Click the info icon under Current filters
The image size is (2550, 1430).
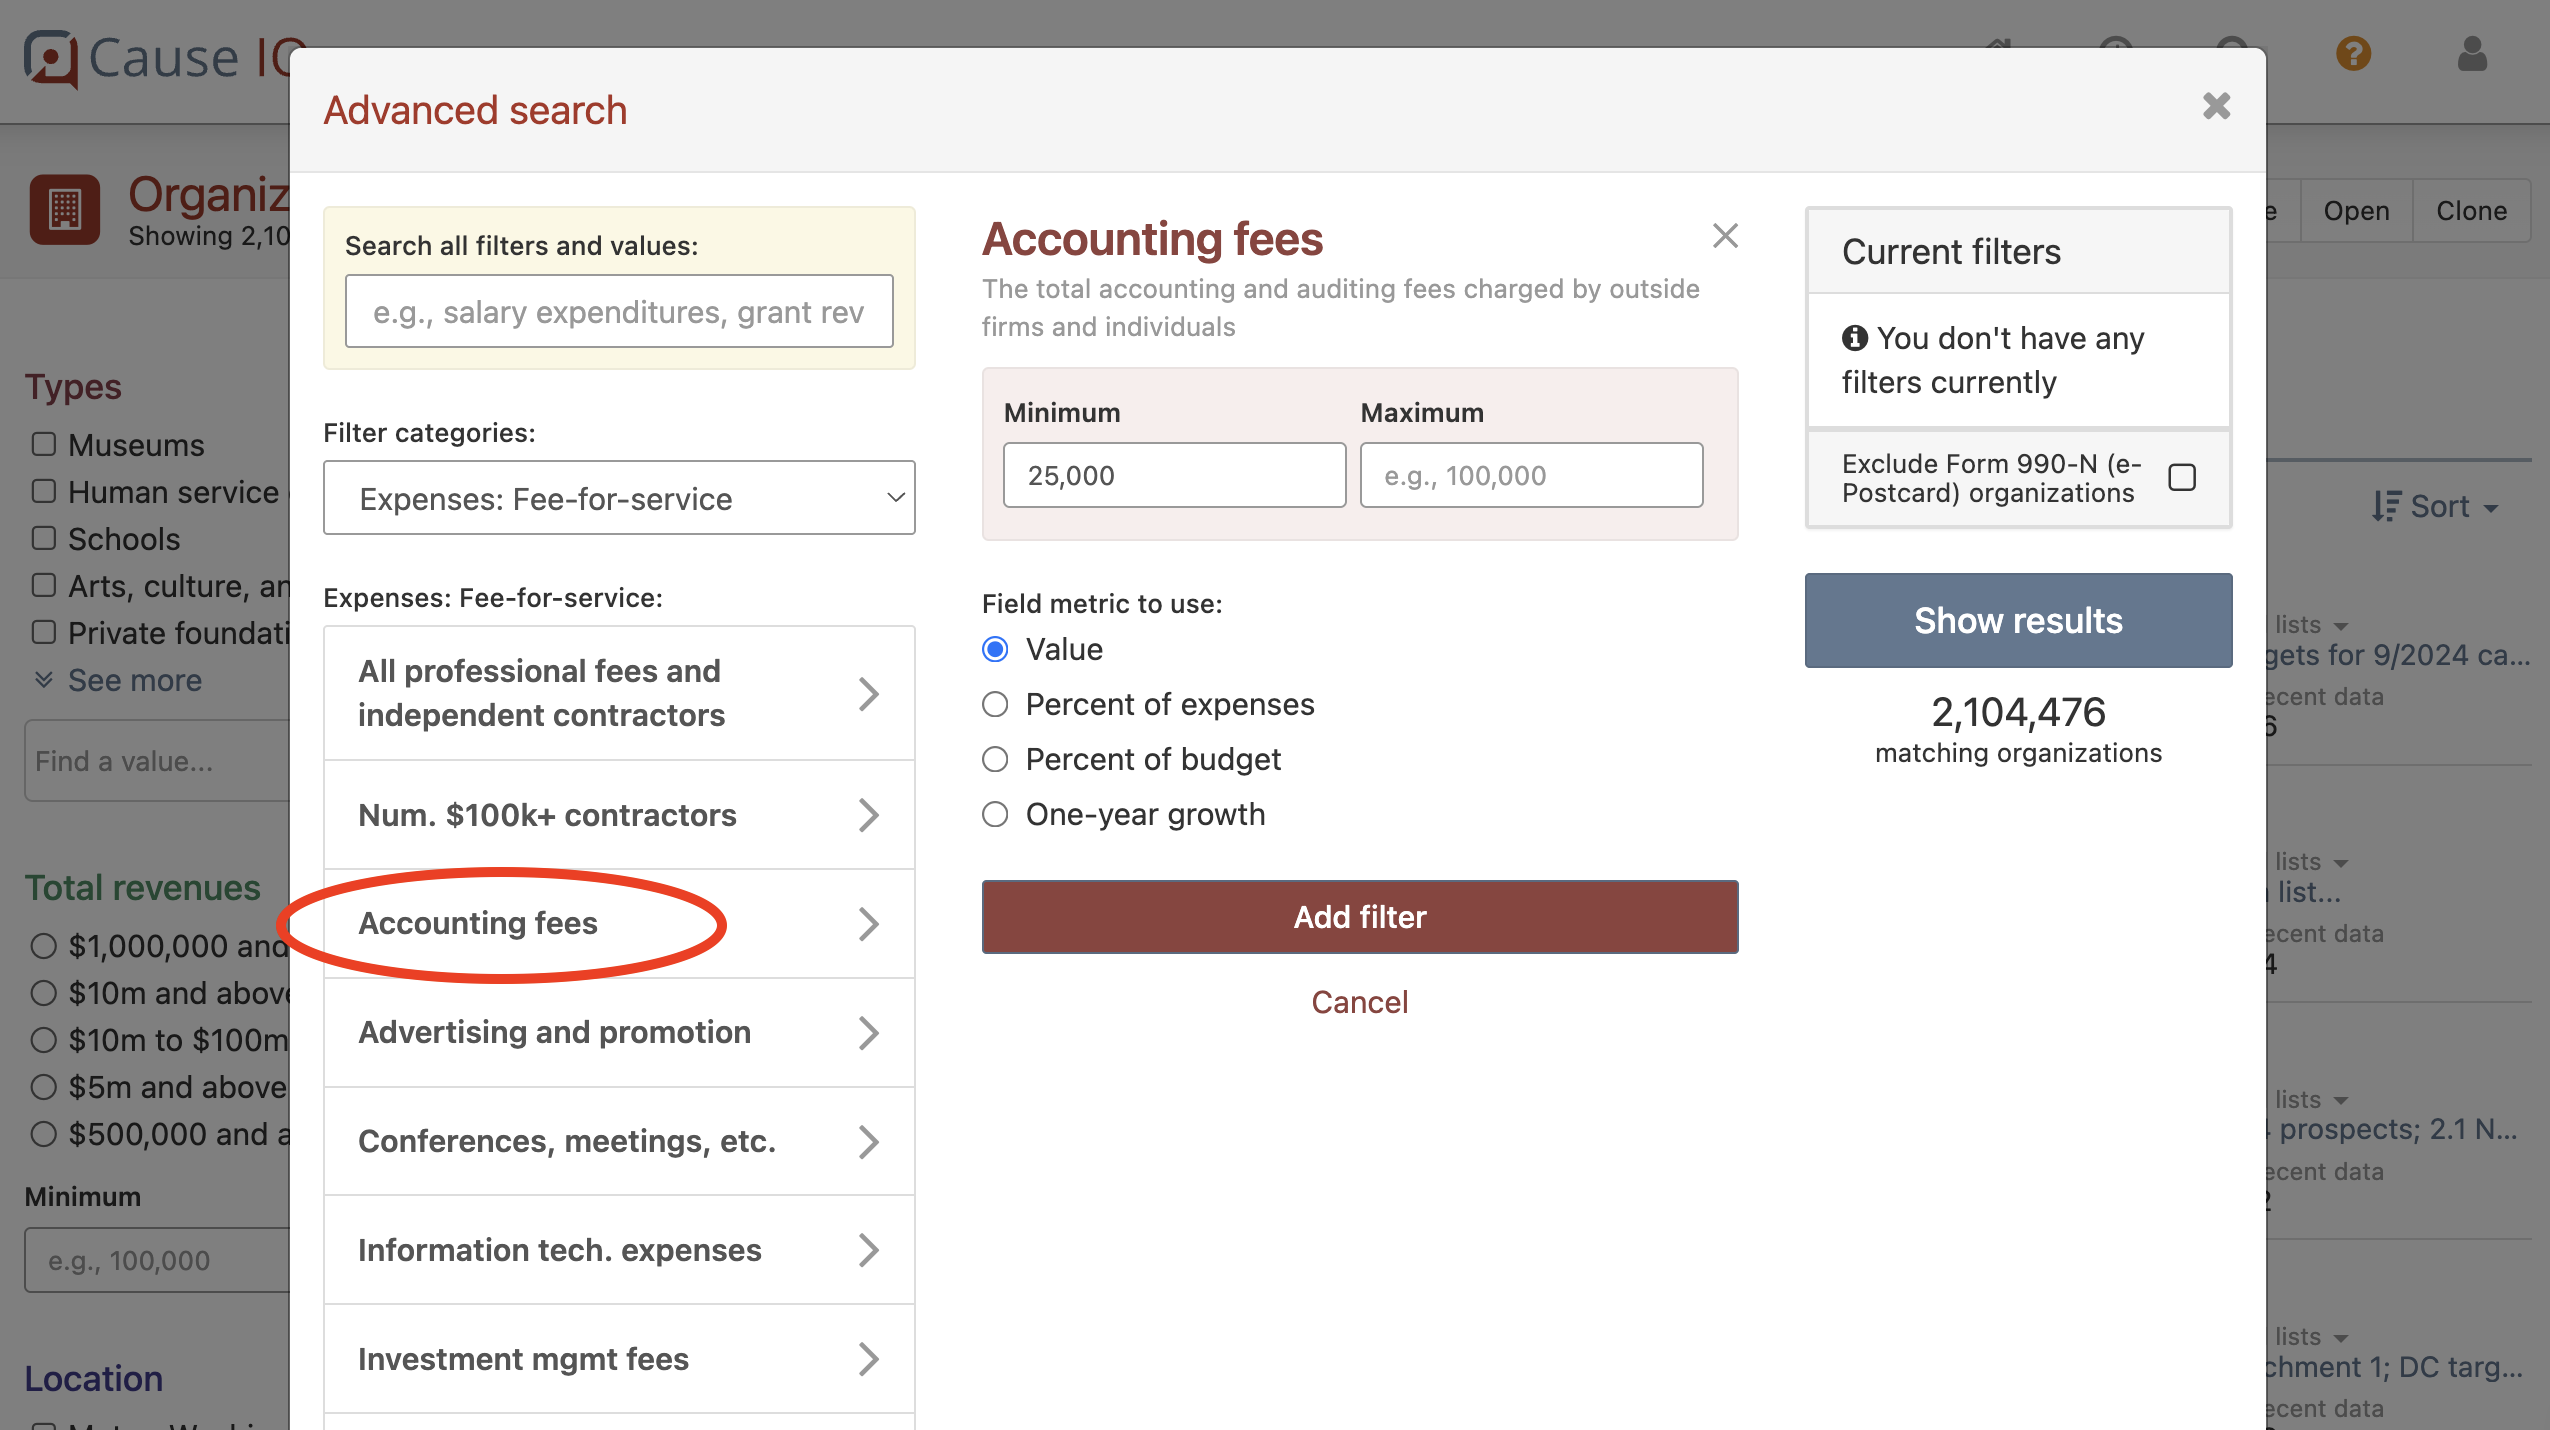coord(1855,338)
